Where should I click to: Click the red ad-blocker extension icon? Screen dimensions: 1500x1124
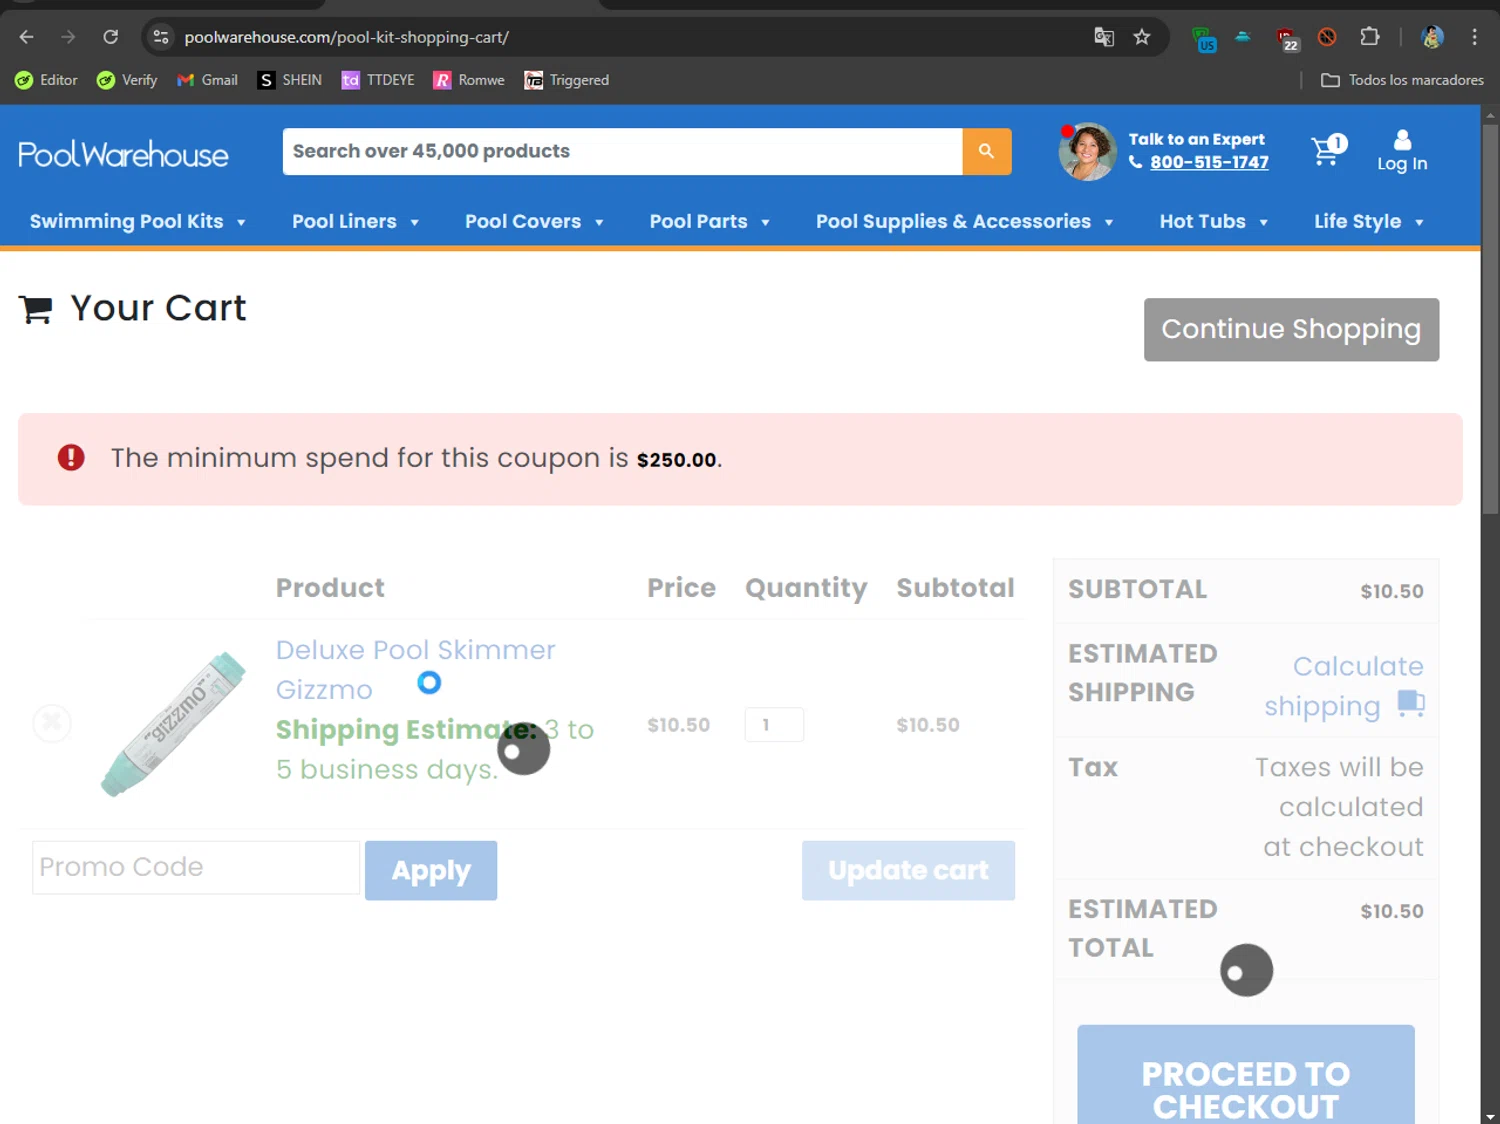1327,37
